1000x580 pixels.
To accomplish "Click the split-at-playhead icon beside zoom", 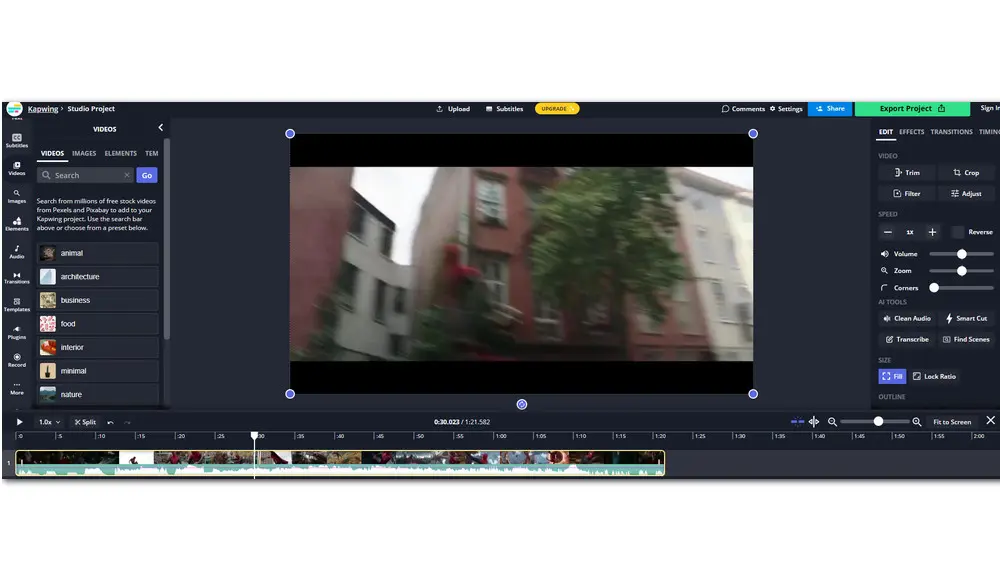I will tap(814, 422).
